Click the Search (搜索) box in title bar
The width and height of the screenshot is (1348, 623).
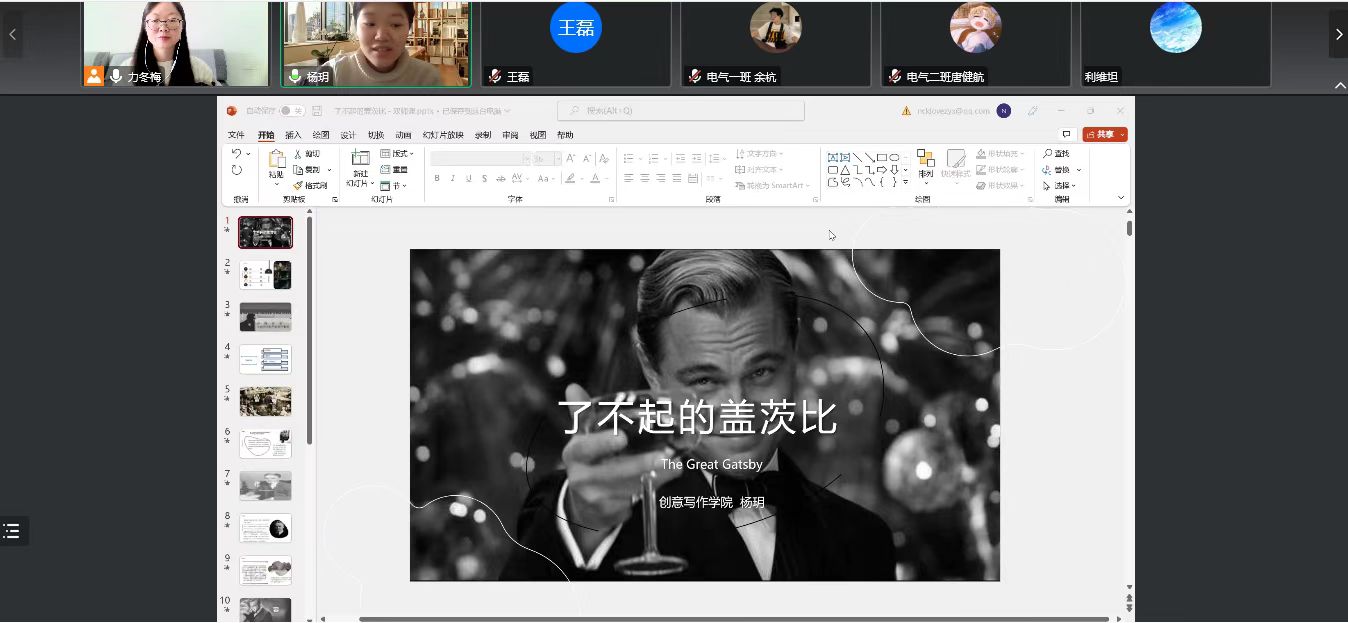tap(681, 110)
